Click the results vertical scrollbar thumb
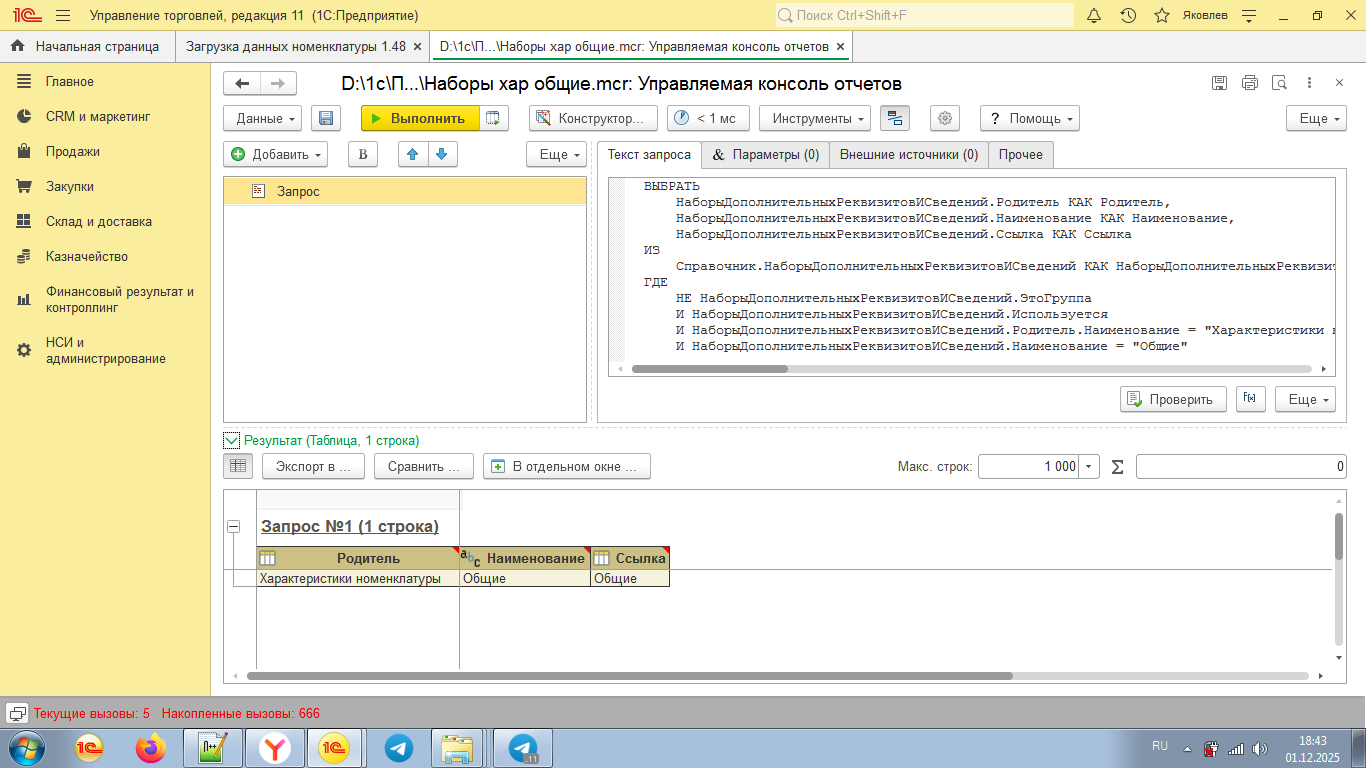This screenshot has height=768, width=1366. pos(1339,536)
